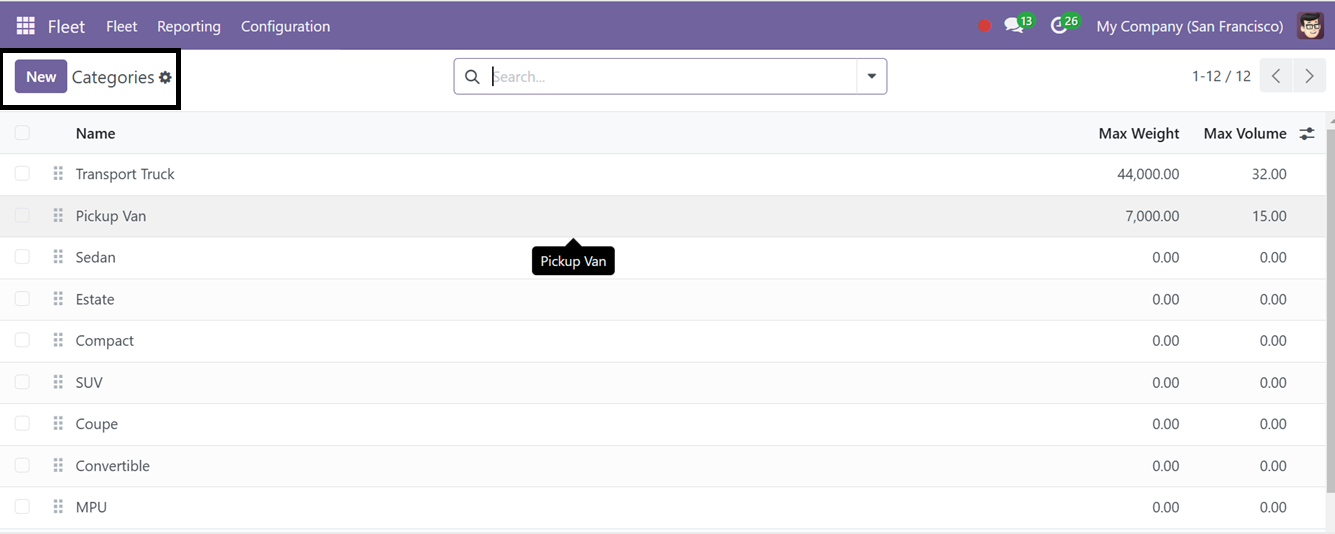Check the Estate row checkbox

(x=22, y=299)
